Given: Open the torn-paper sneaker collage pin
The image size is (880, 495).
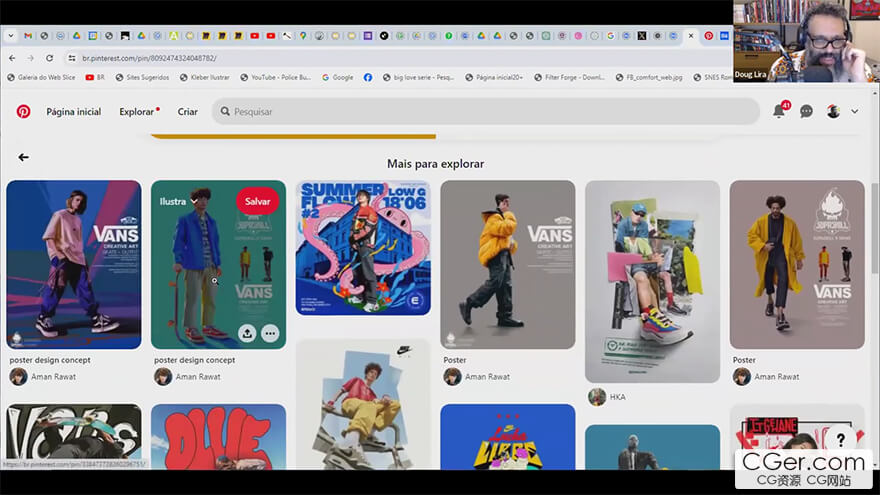Looking at the screenshot, I should tap(652, 281).
